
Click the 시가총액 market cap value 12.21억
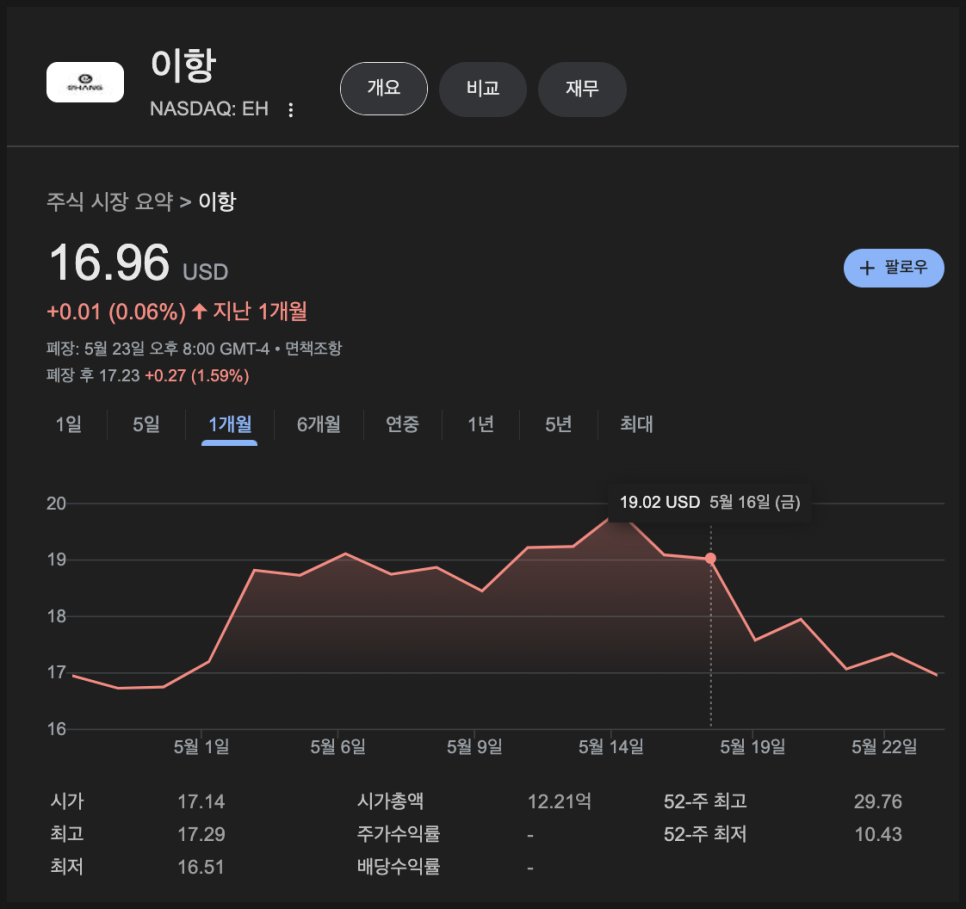[x=559, y=802]
